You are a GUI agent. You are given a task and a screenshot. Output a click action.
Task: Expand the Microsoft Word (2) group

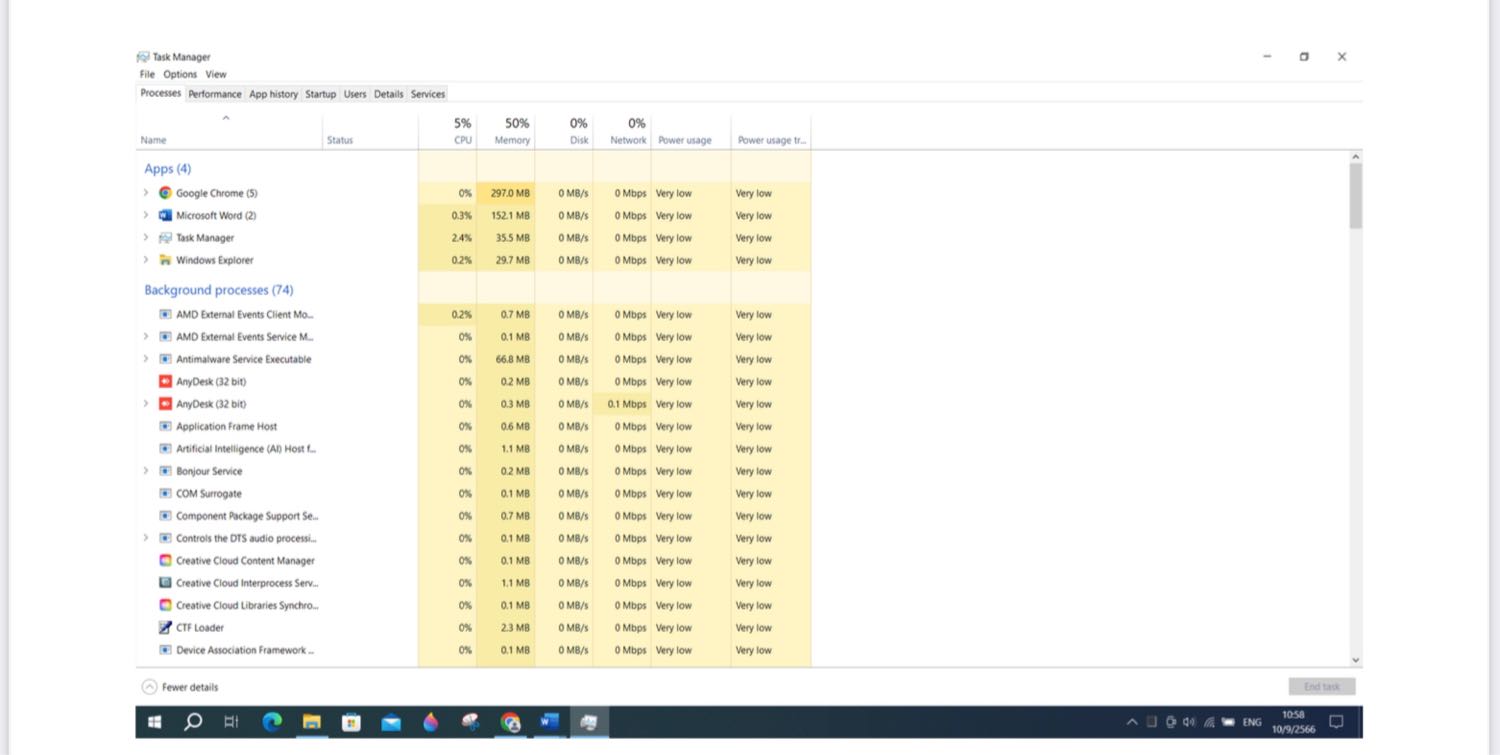[146, 215]
